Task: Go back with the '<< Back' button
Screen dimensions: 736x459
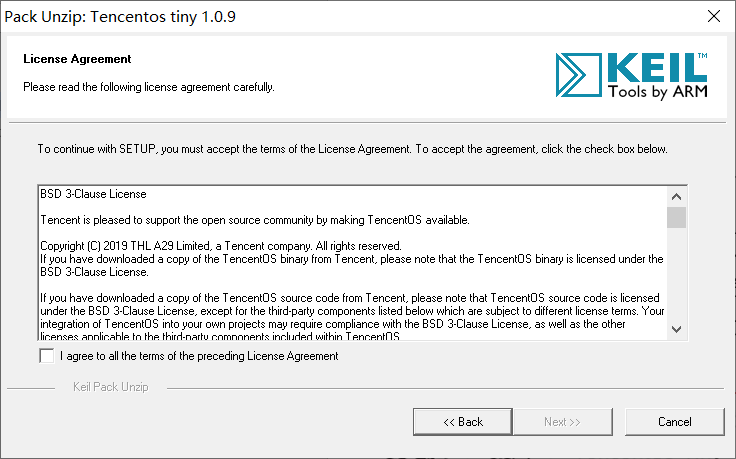Action: [x=462, y=422]
